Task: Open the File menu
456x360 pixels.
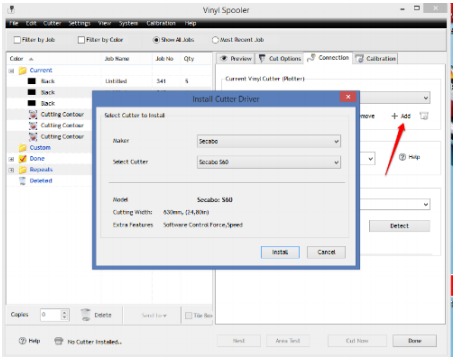Action: [14, 23]
